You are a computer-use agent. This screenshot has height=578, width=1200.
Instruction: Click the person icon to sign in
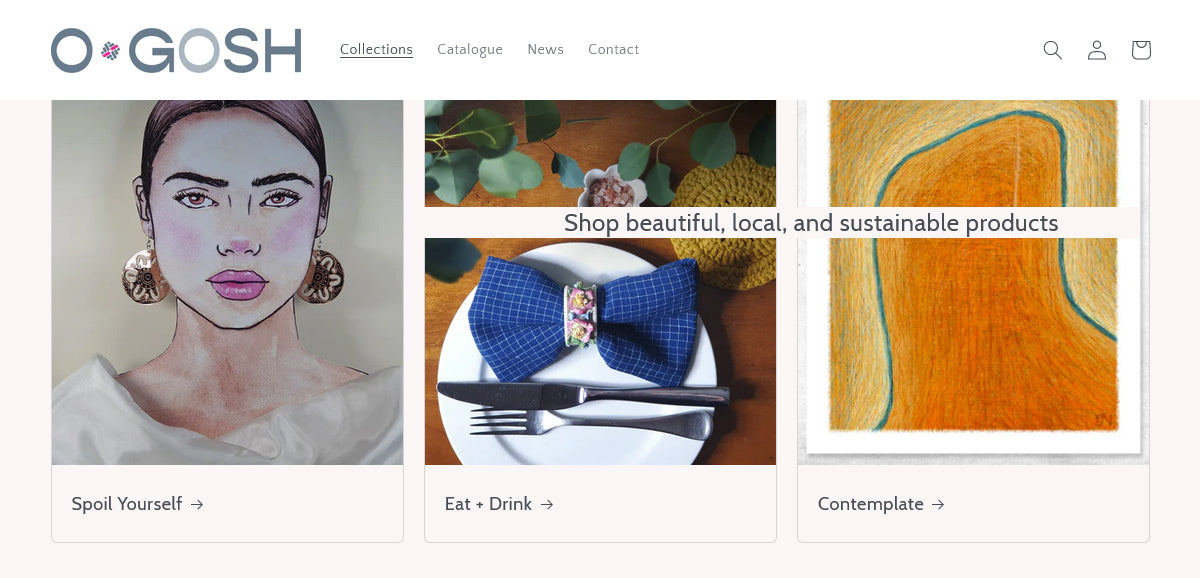coord(1096,49)
